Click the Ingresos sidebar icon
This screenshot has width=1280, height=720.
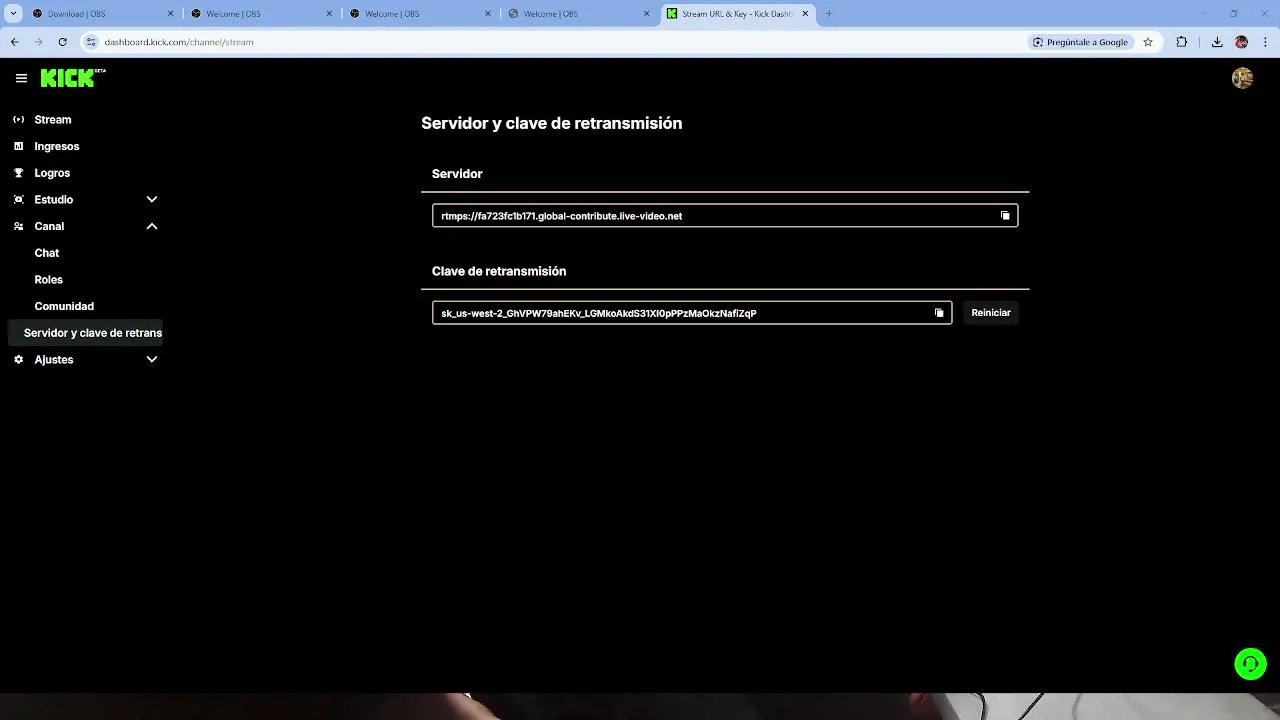tap(18, 146)
